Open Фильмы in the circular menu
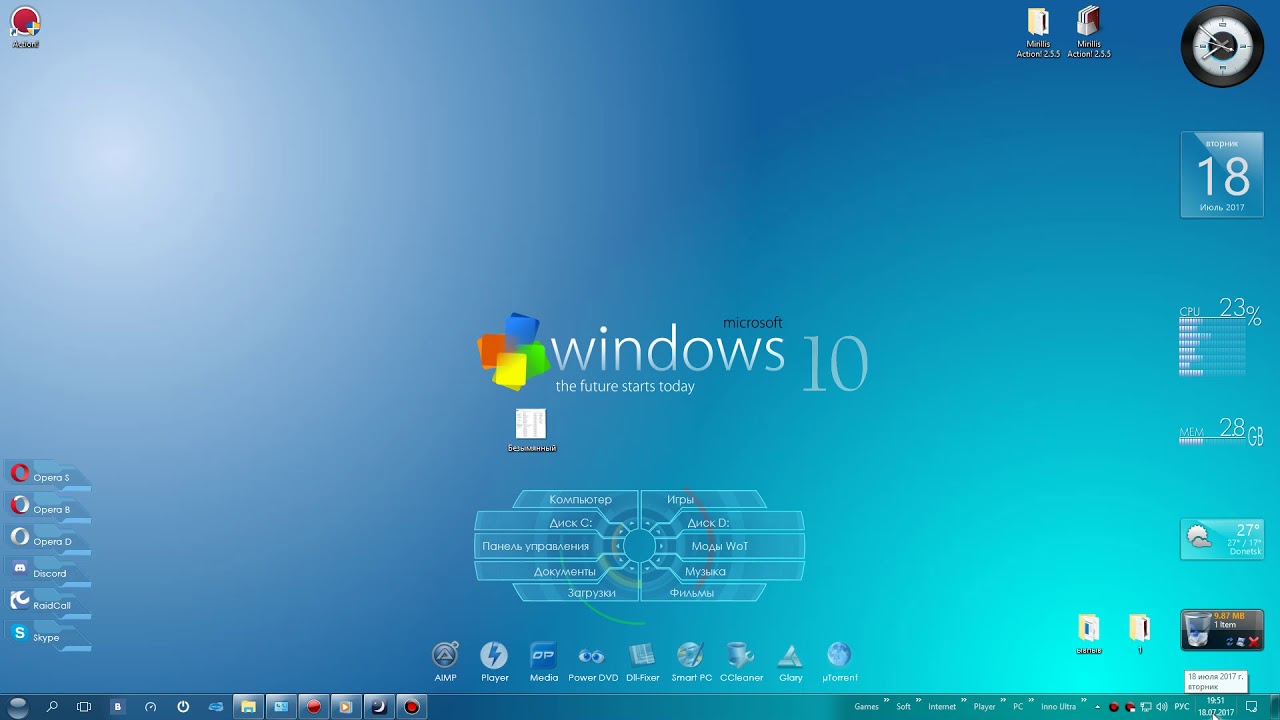The width and height of the screenshot is (1280, 720). pos(692,593)
